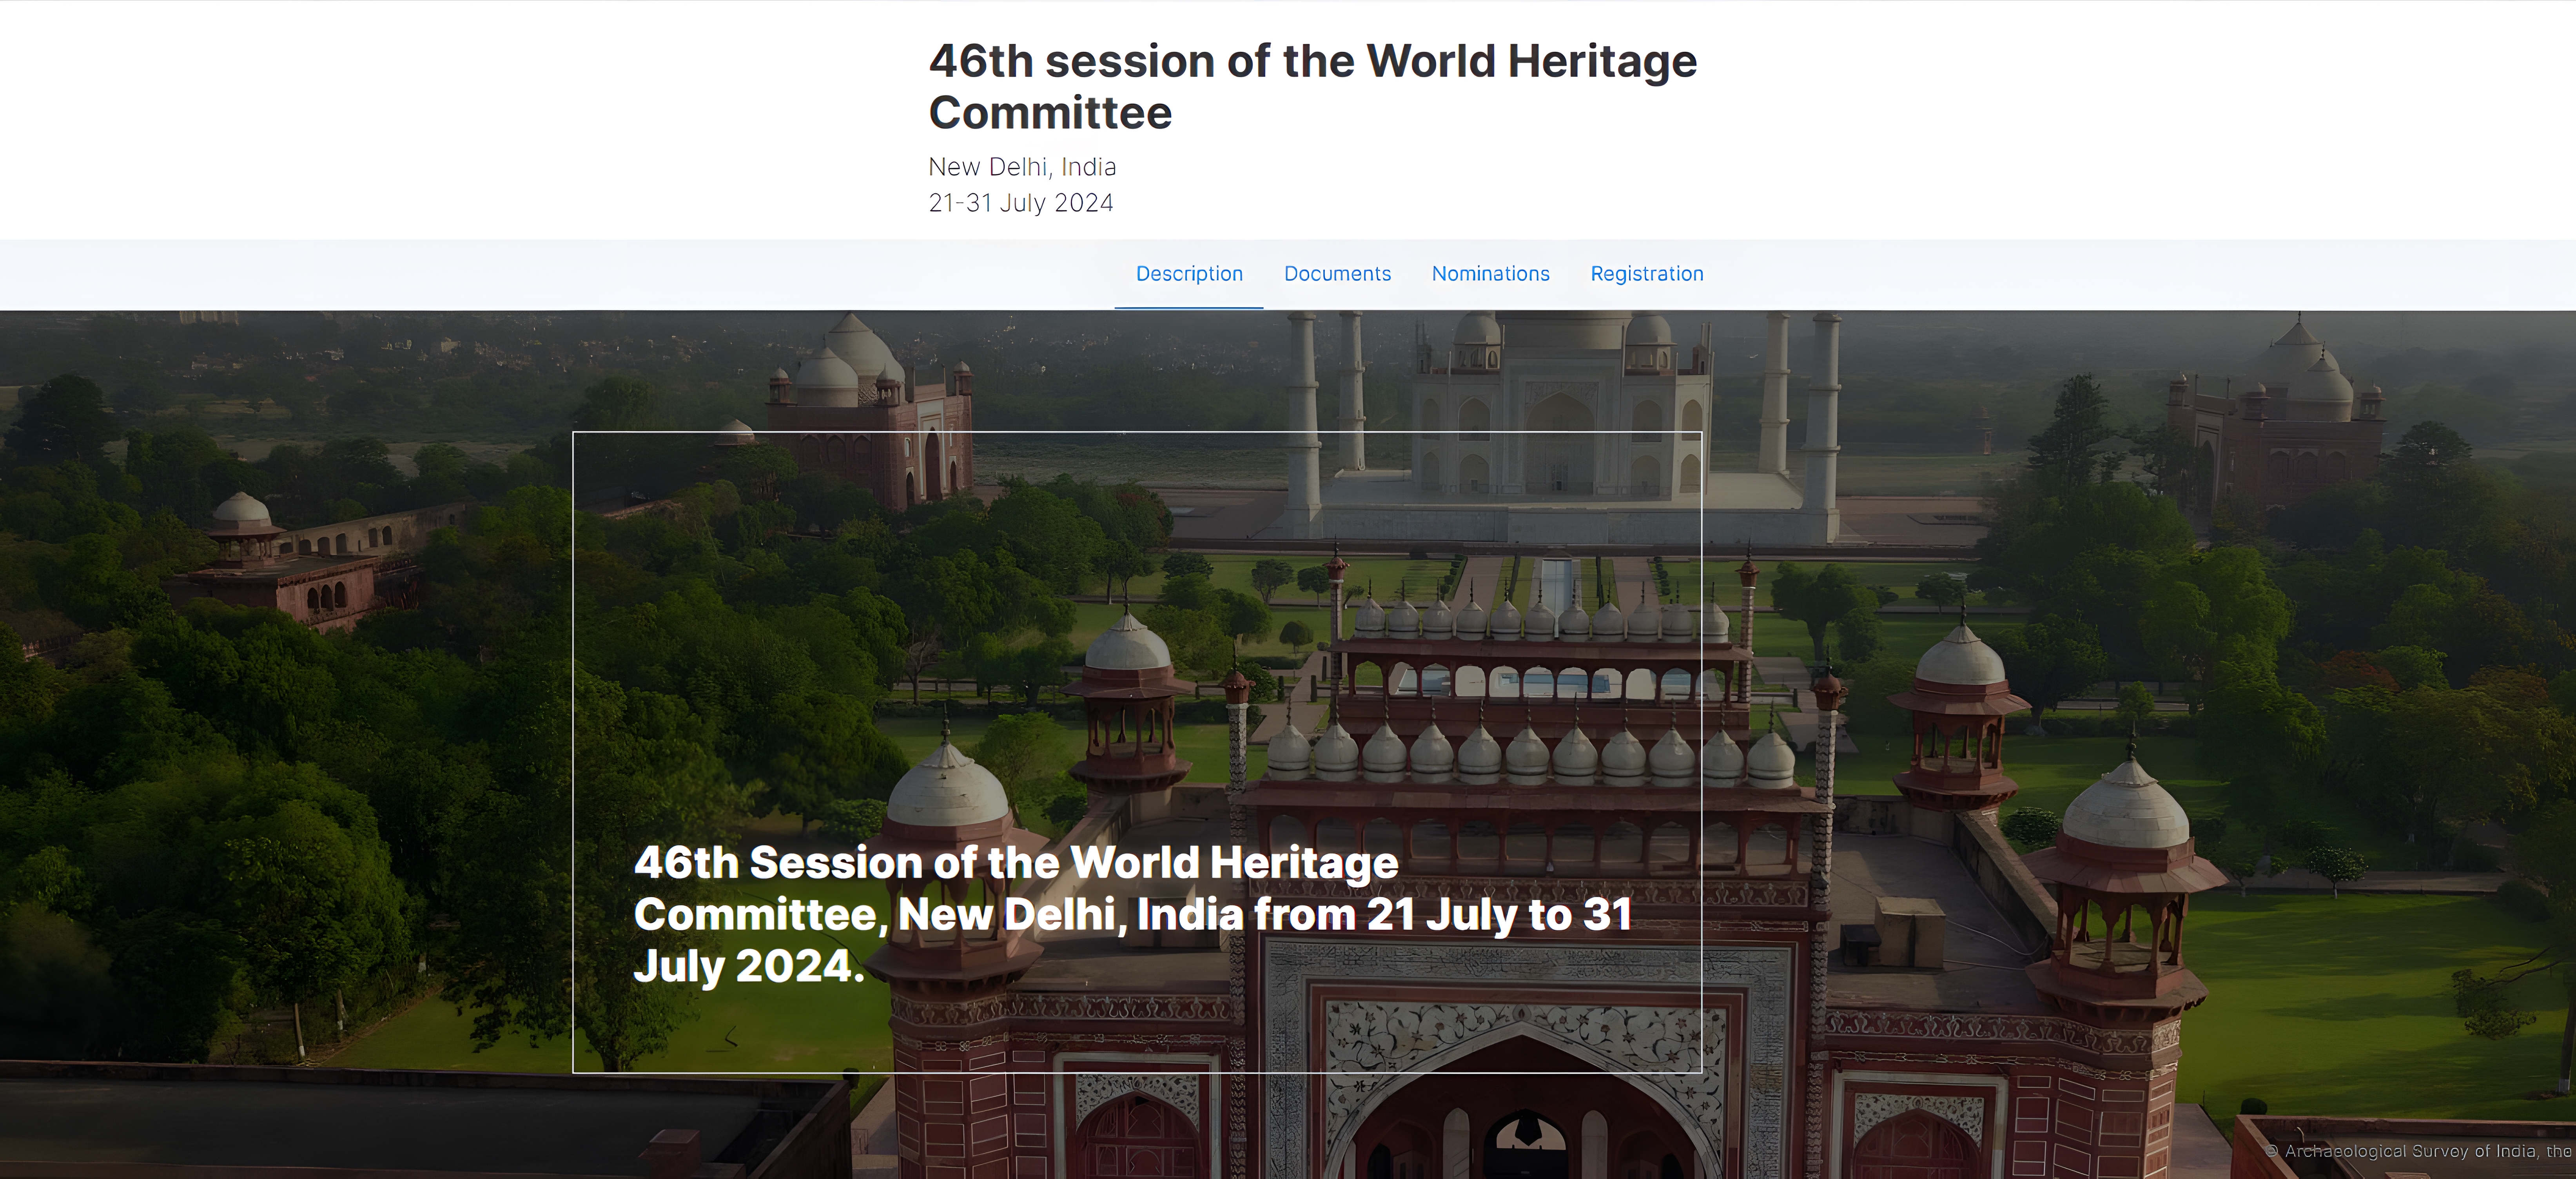Click the blue underline beneath Description tab
This screenshot has height=1179, width=2576.
pyautogui.click(x=1188, y=307)
